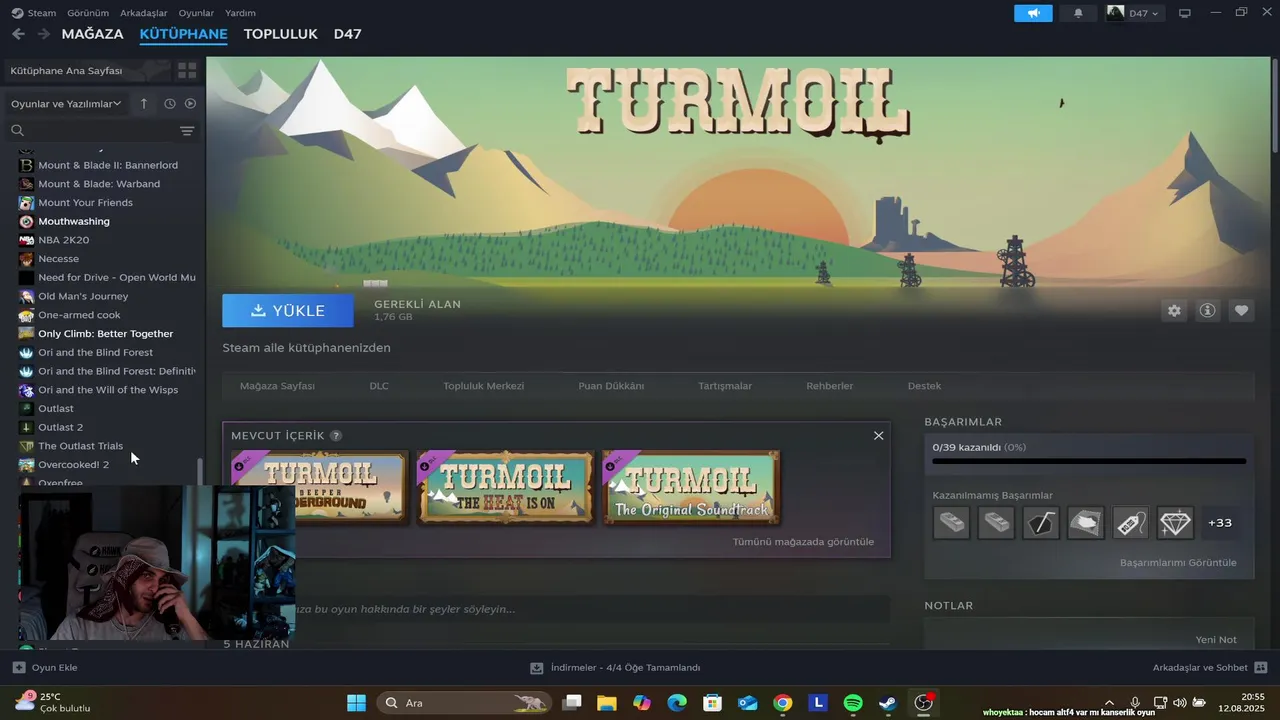Open Big Picture mode monitor icon
Viewport: 1280px width, 720px height.
(1185, 13)
